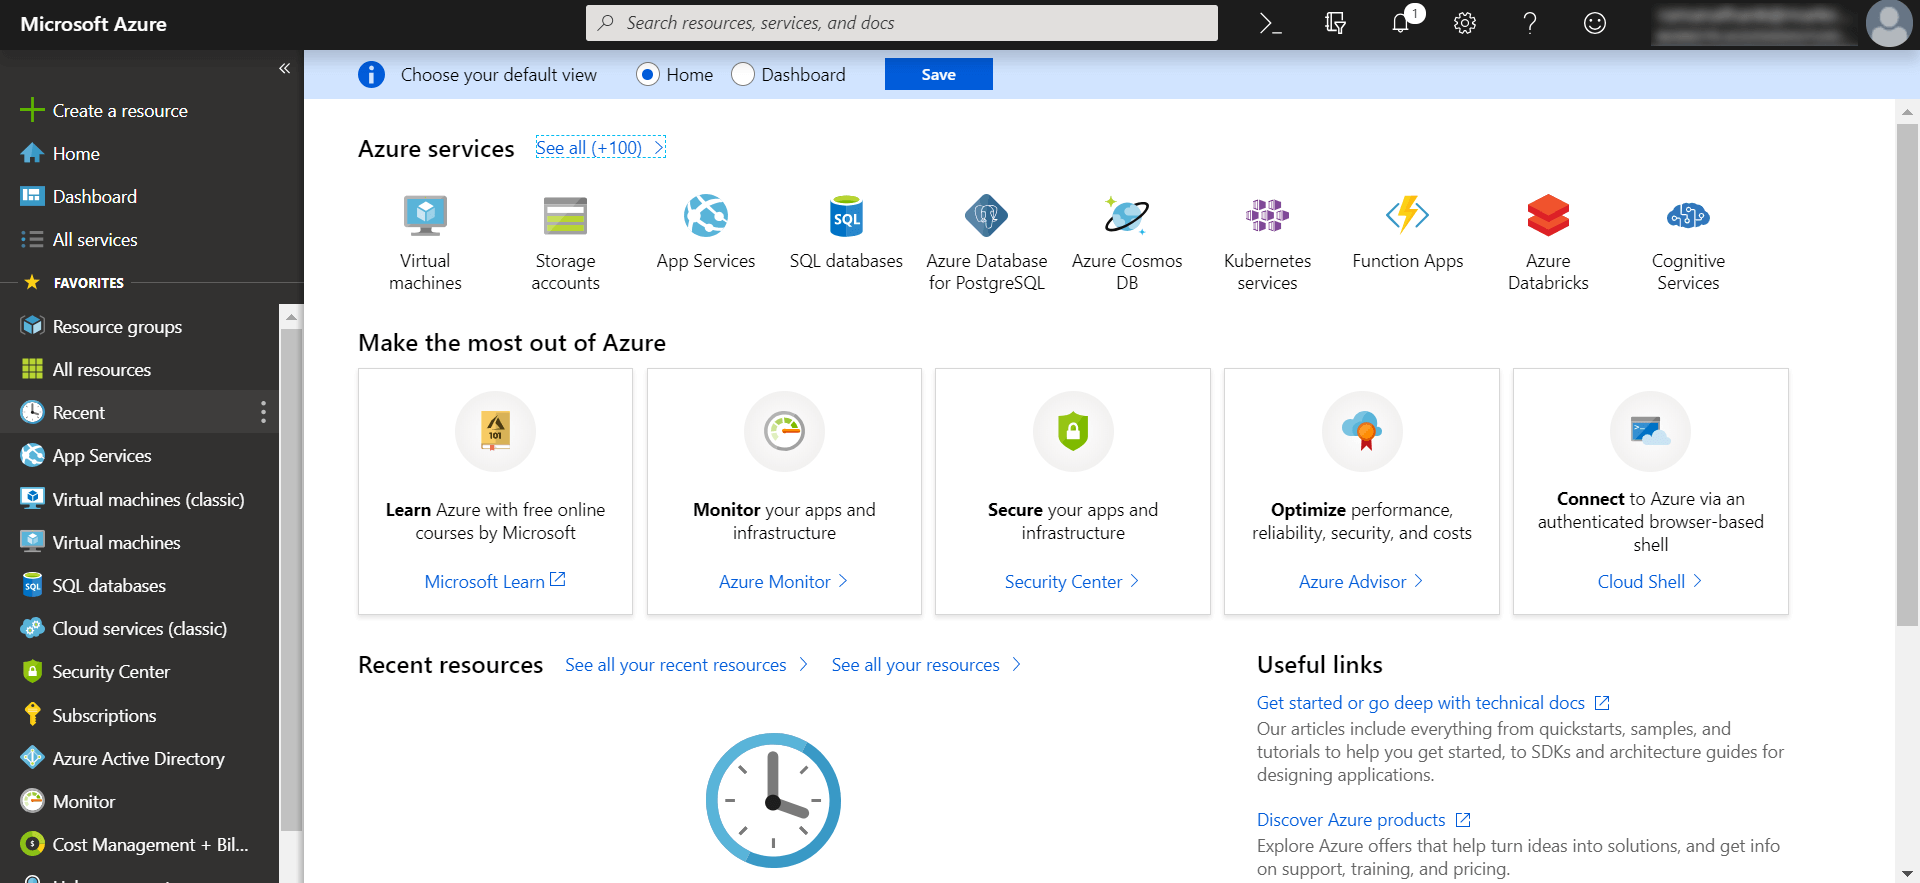Select the Home default view radio button

point(648,75)
